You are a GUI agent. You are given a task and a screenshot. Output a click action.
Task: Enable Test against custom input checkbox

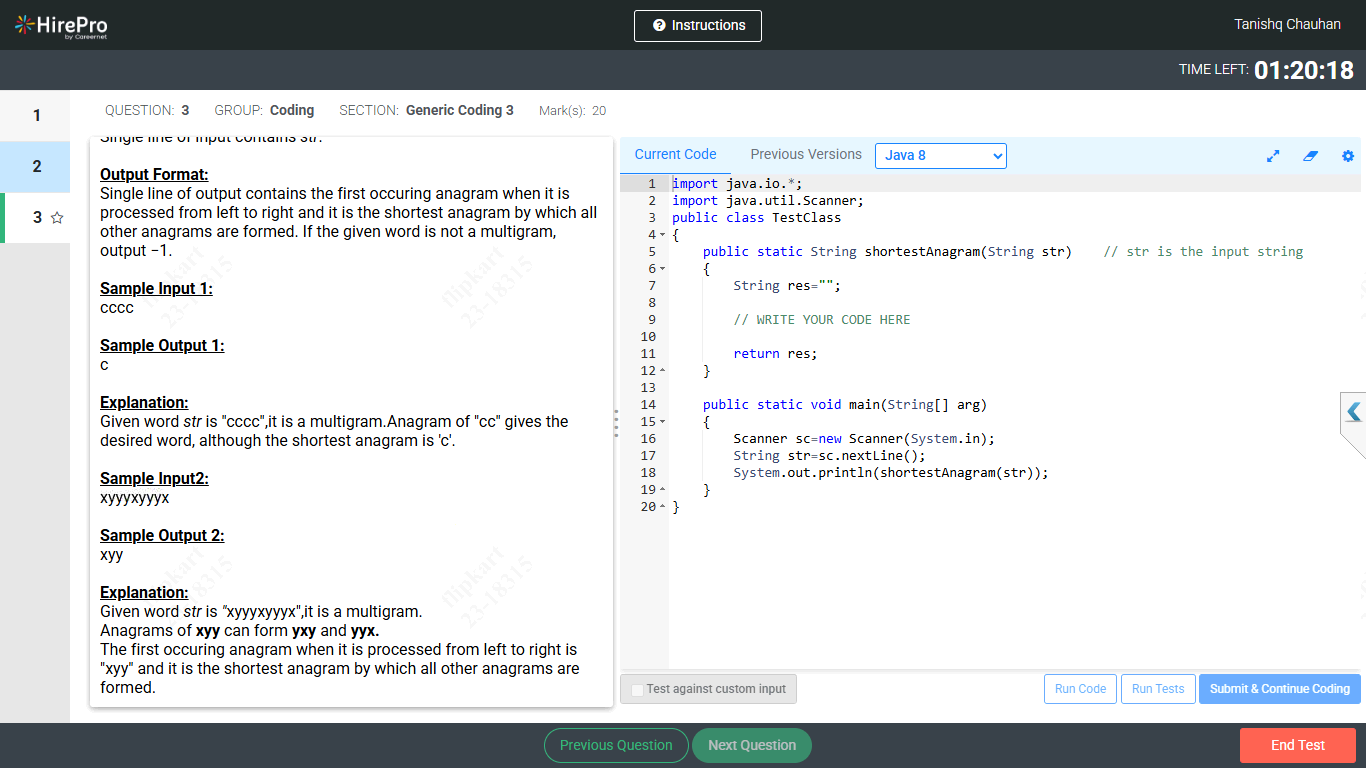coord(638,690)
